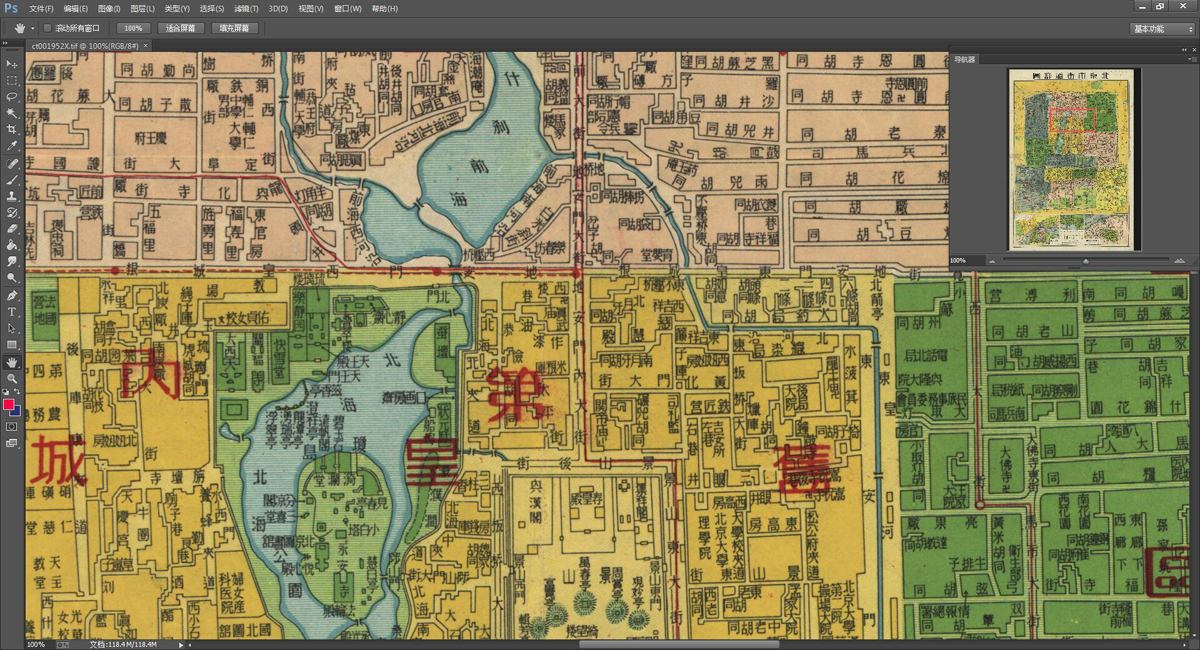Click the background color swatch
The height and width of the screenshot is (650, 1200).
(x=15, y=409)
